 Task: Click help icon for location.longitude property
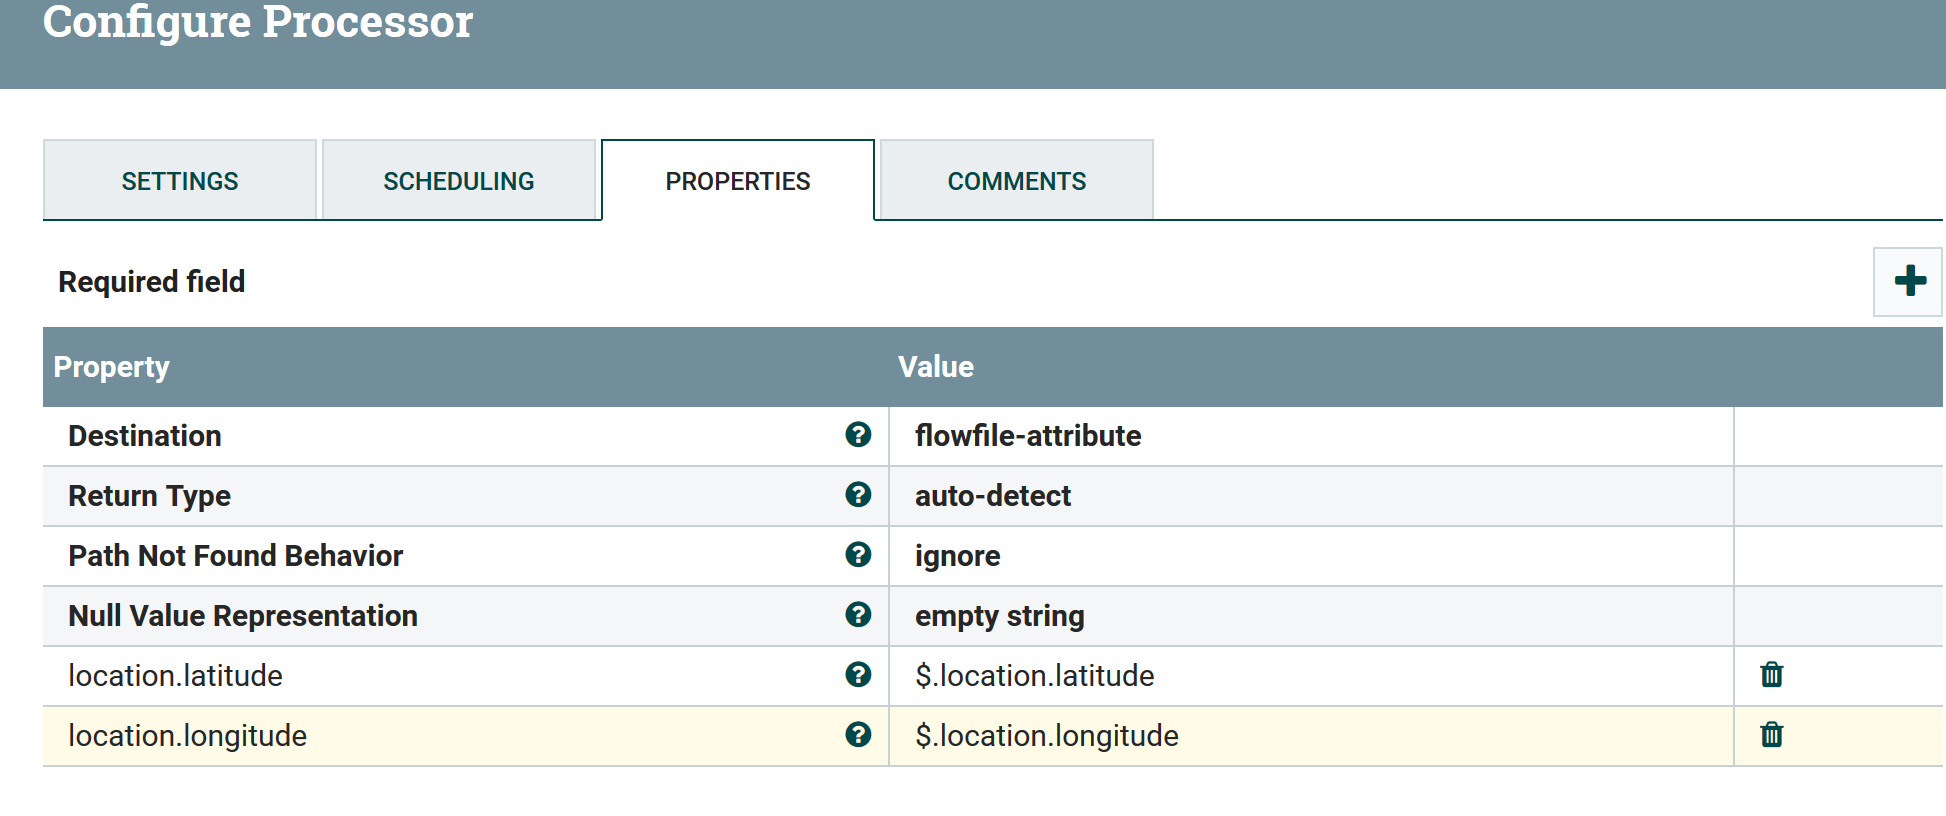pos(858,735)
